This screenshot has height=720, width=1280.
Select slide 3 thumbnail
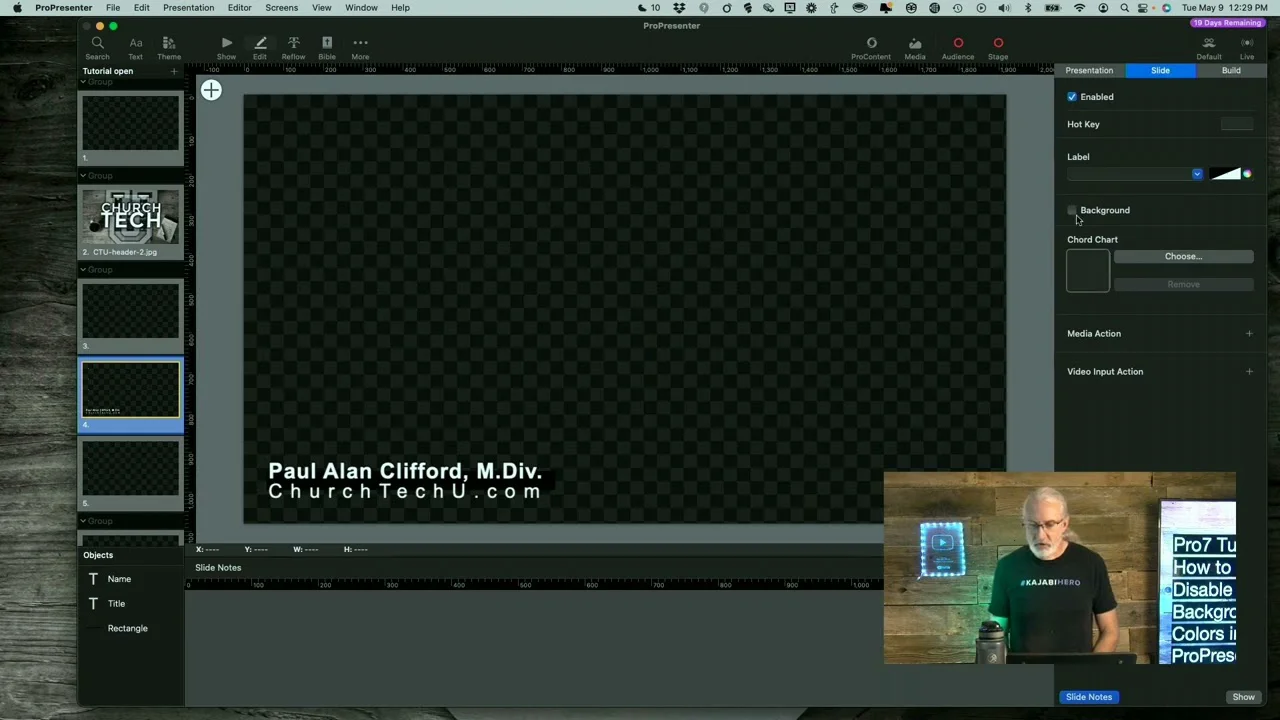pos(131,311)
